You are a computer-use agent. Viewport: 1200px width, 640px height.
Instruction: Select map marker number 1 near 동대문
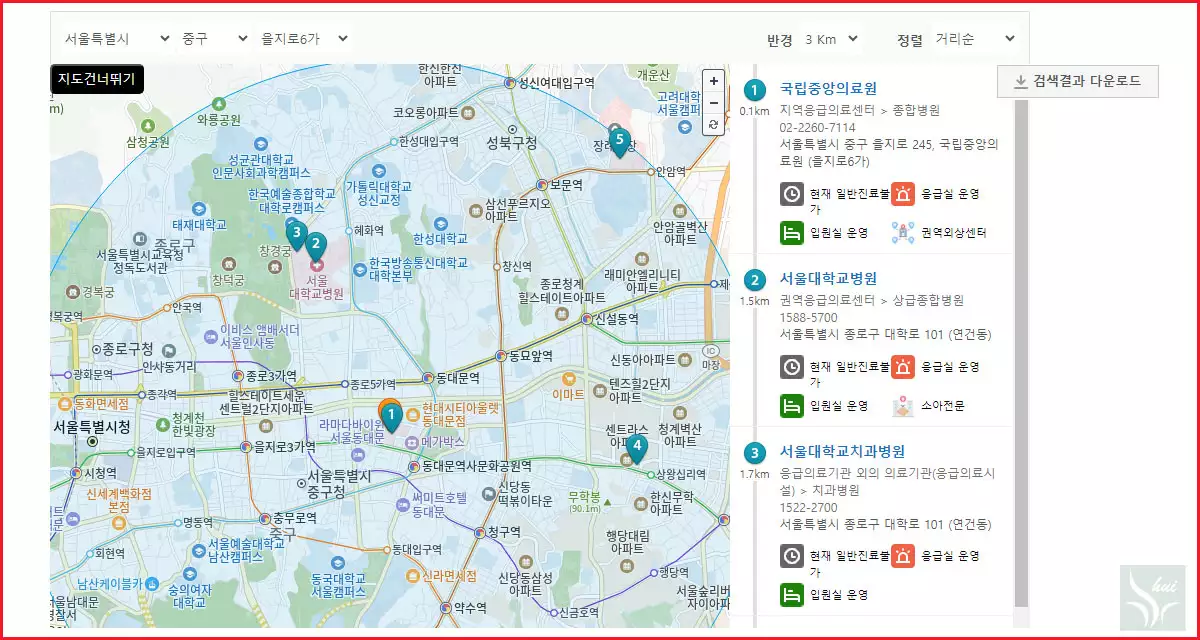click(390, 412)
